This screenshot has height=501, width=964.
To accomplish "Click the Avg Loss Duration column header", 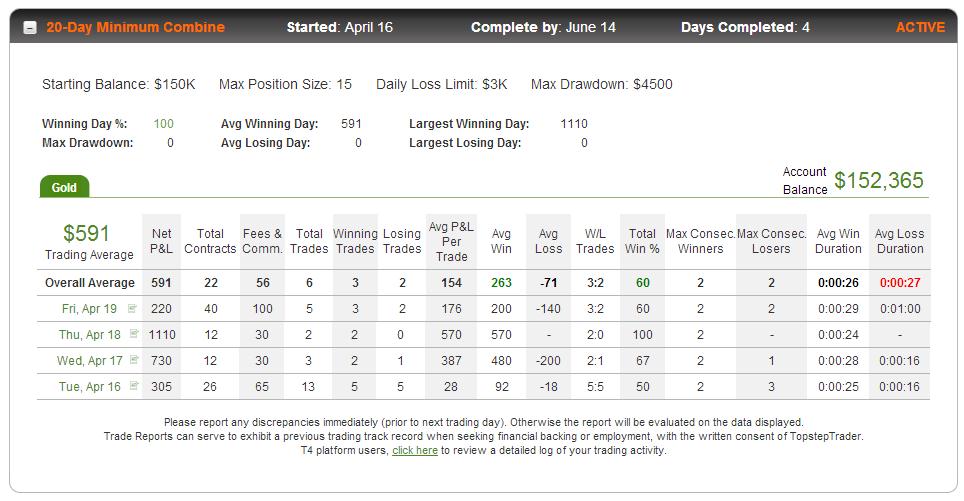I will pyautogui.click(x=899, y=241).
